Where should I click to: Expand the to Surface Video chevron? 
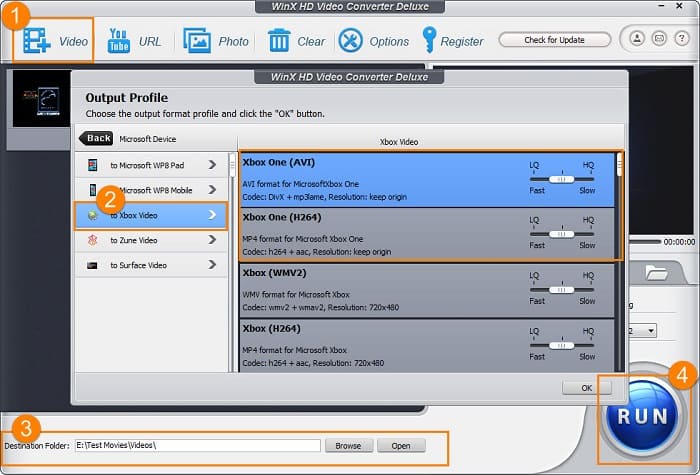[212, 265]
